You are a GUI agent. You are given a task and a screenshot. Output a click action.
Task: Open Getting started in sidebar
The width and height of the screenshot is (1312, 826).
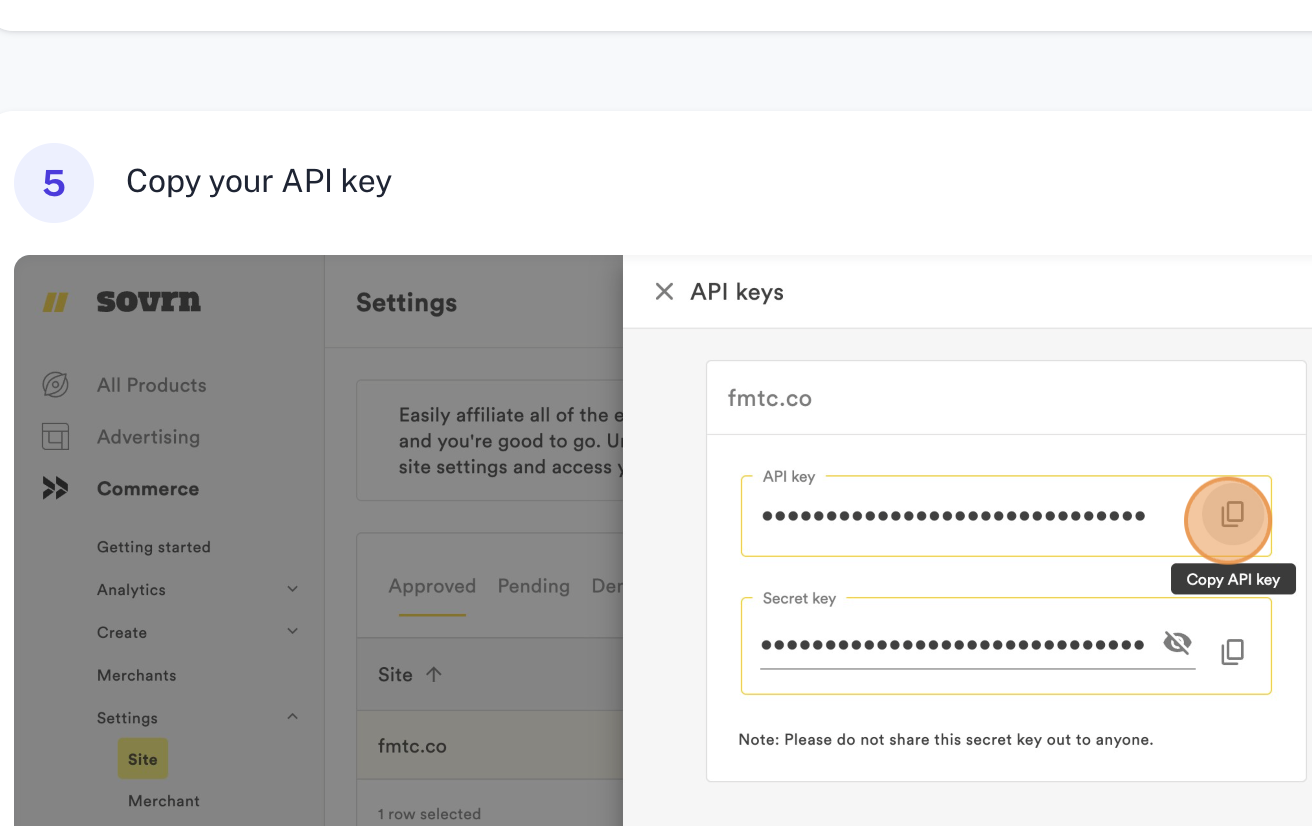pos(153,547)
